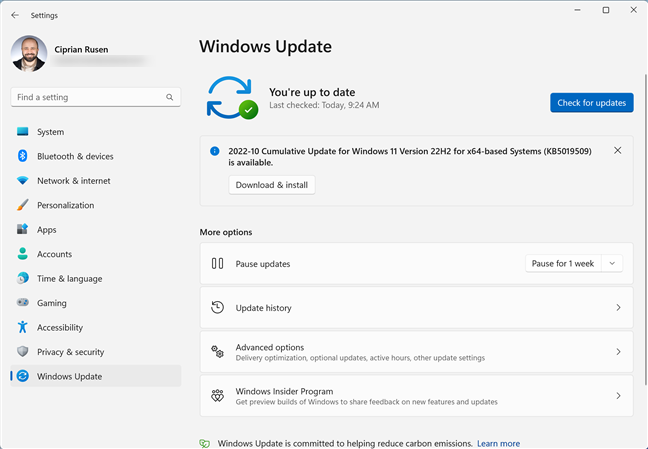This screenshot has width=648, height=449.
Task: Click the More options heading
Action: point(226,232)
